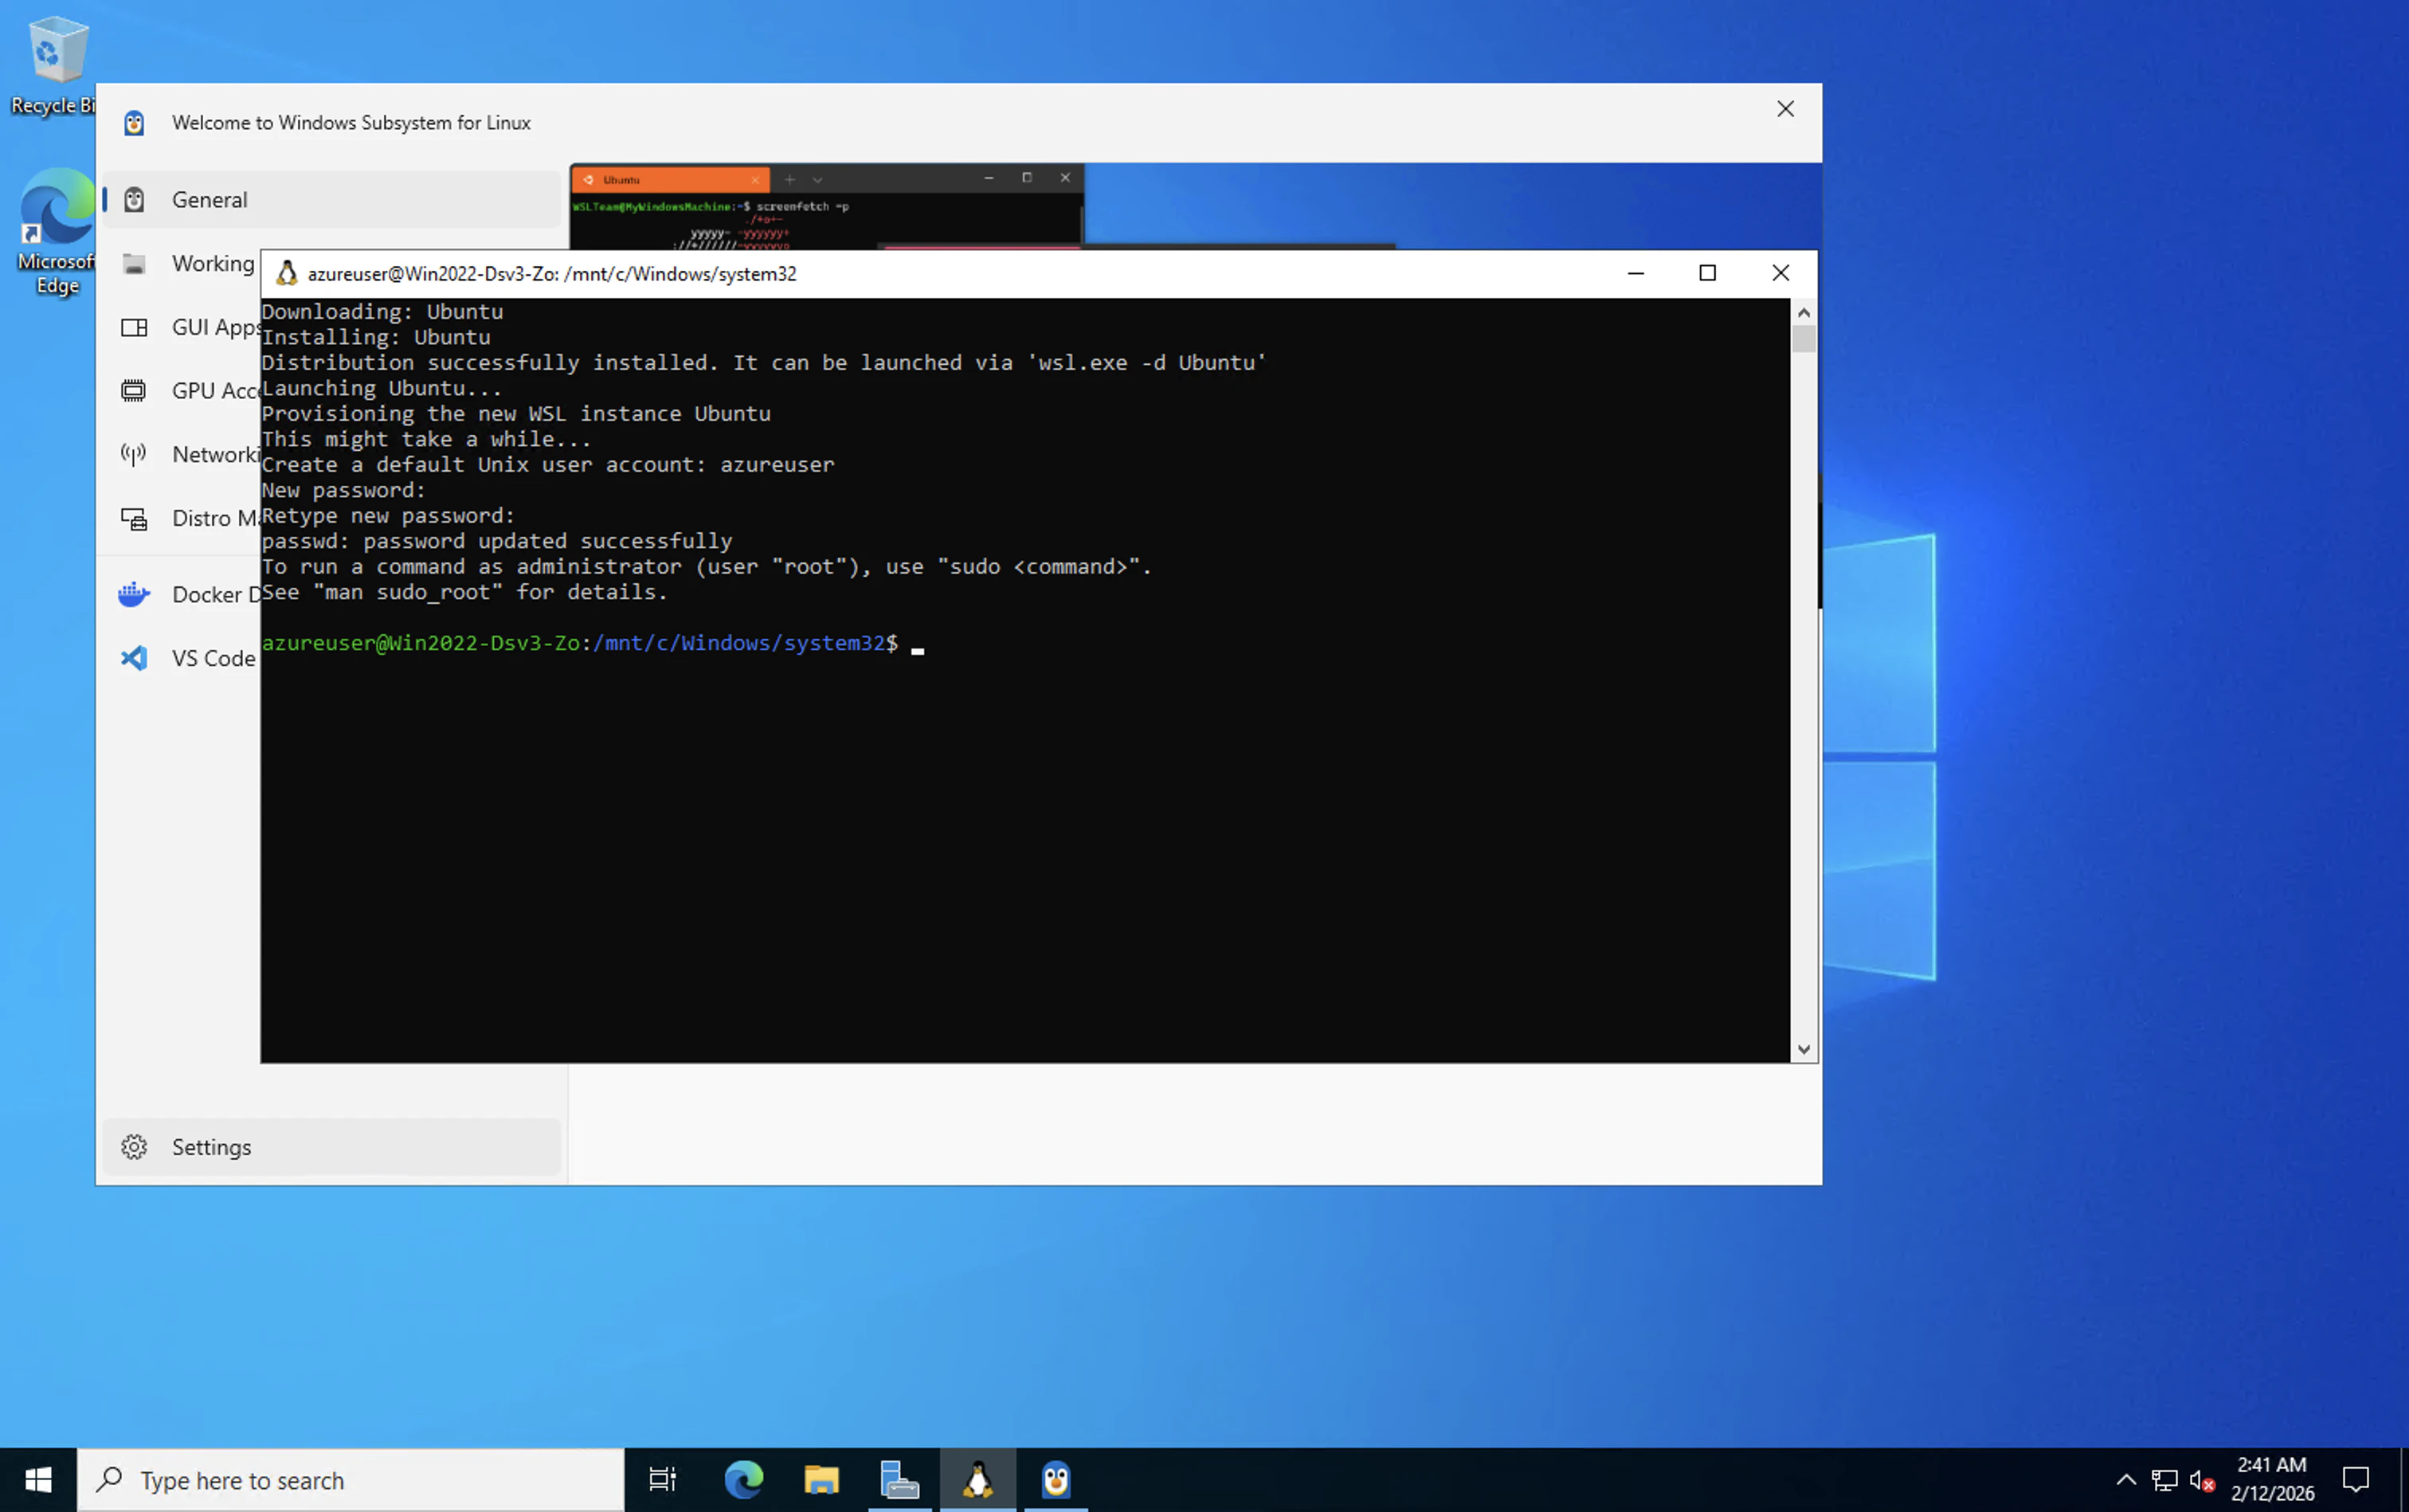This screenshot has height=1512, width=2409.
Task: Click the muted volume tray icon
Action: click(2202, 1480)
